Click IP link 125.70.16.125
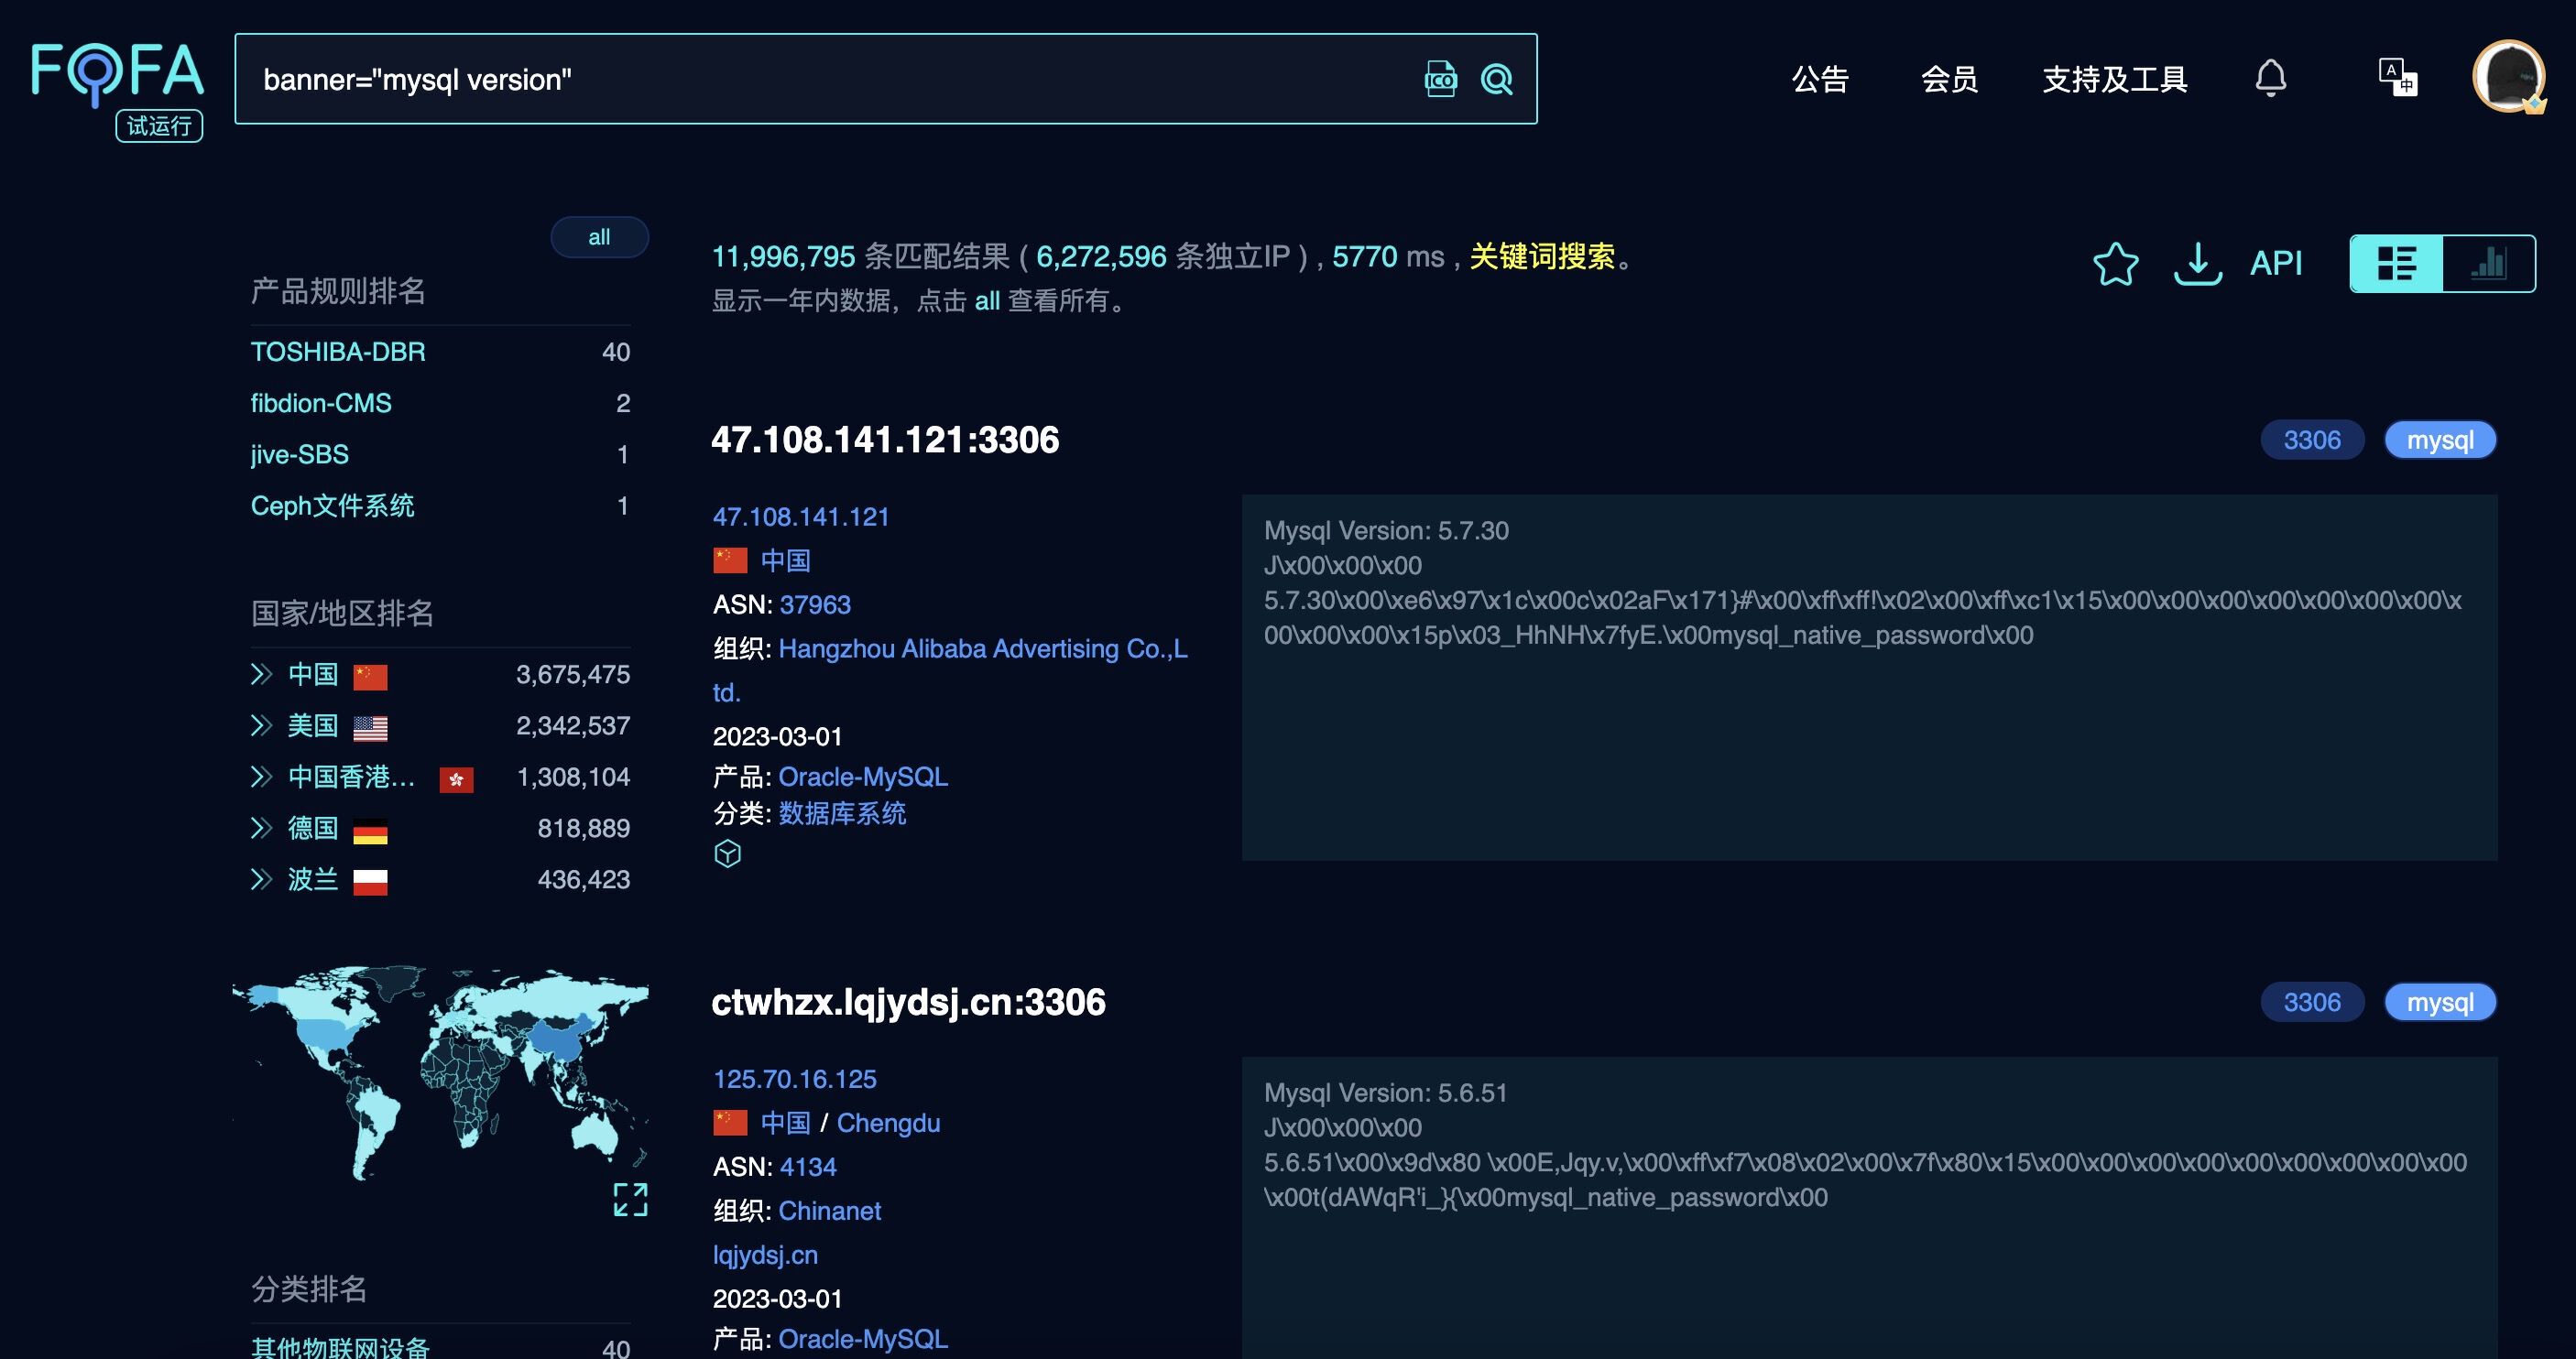 (795, 1078)
